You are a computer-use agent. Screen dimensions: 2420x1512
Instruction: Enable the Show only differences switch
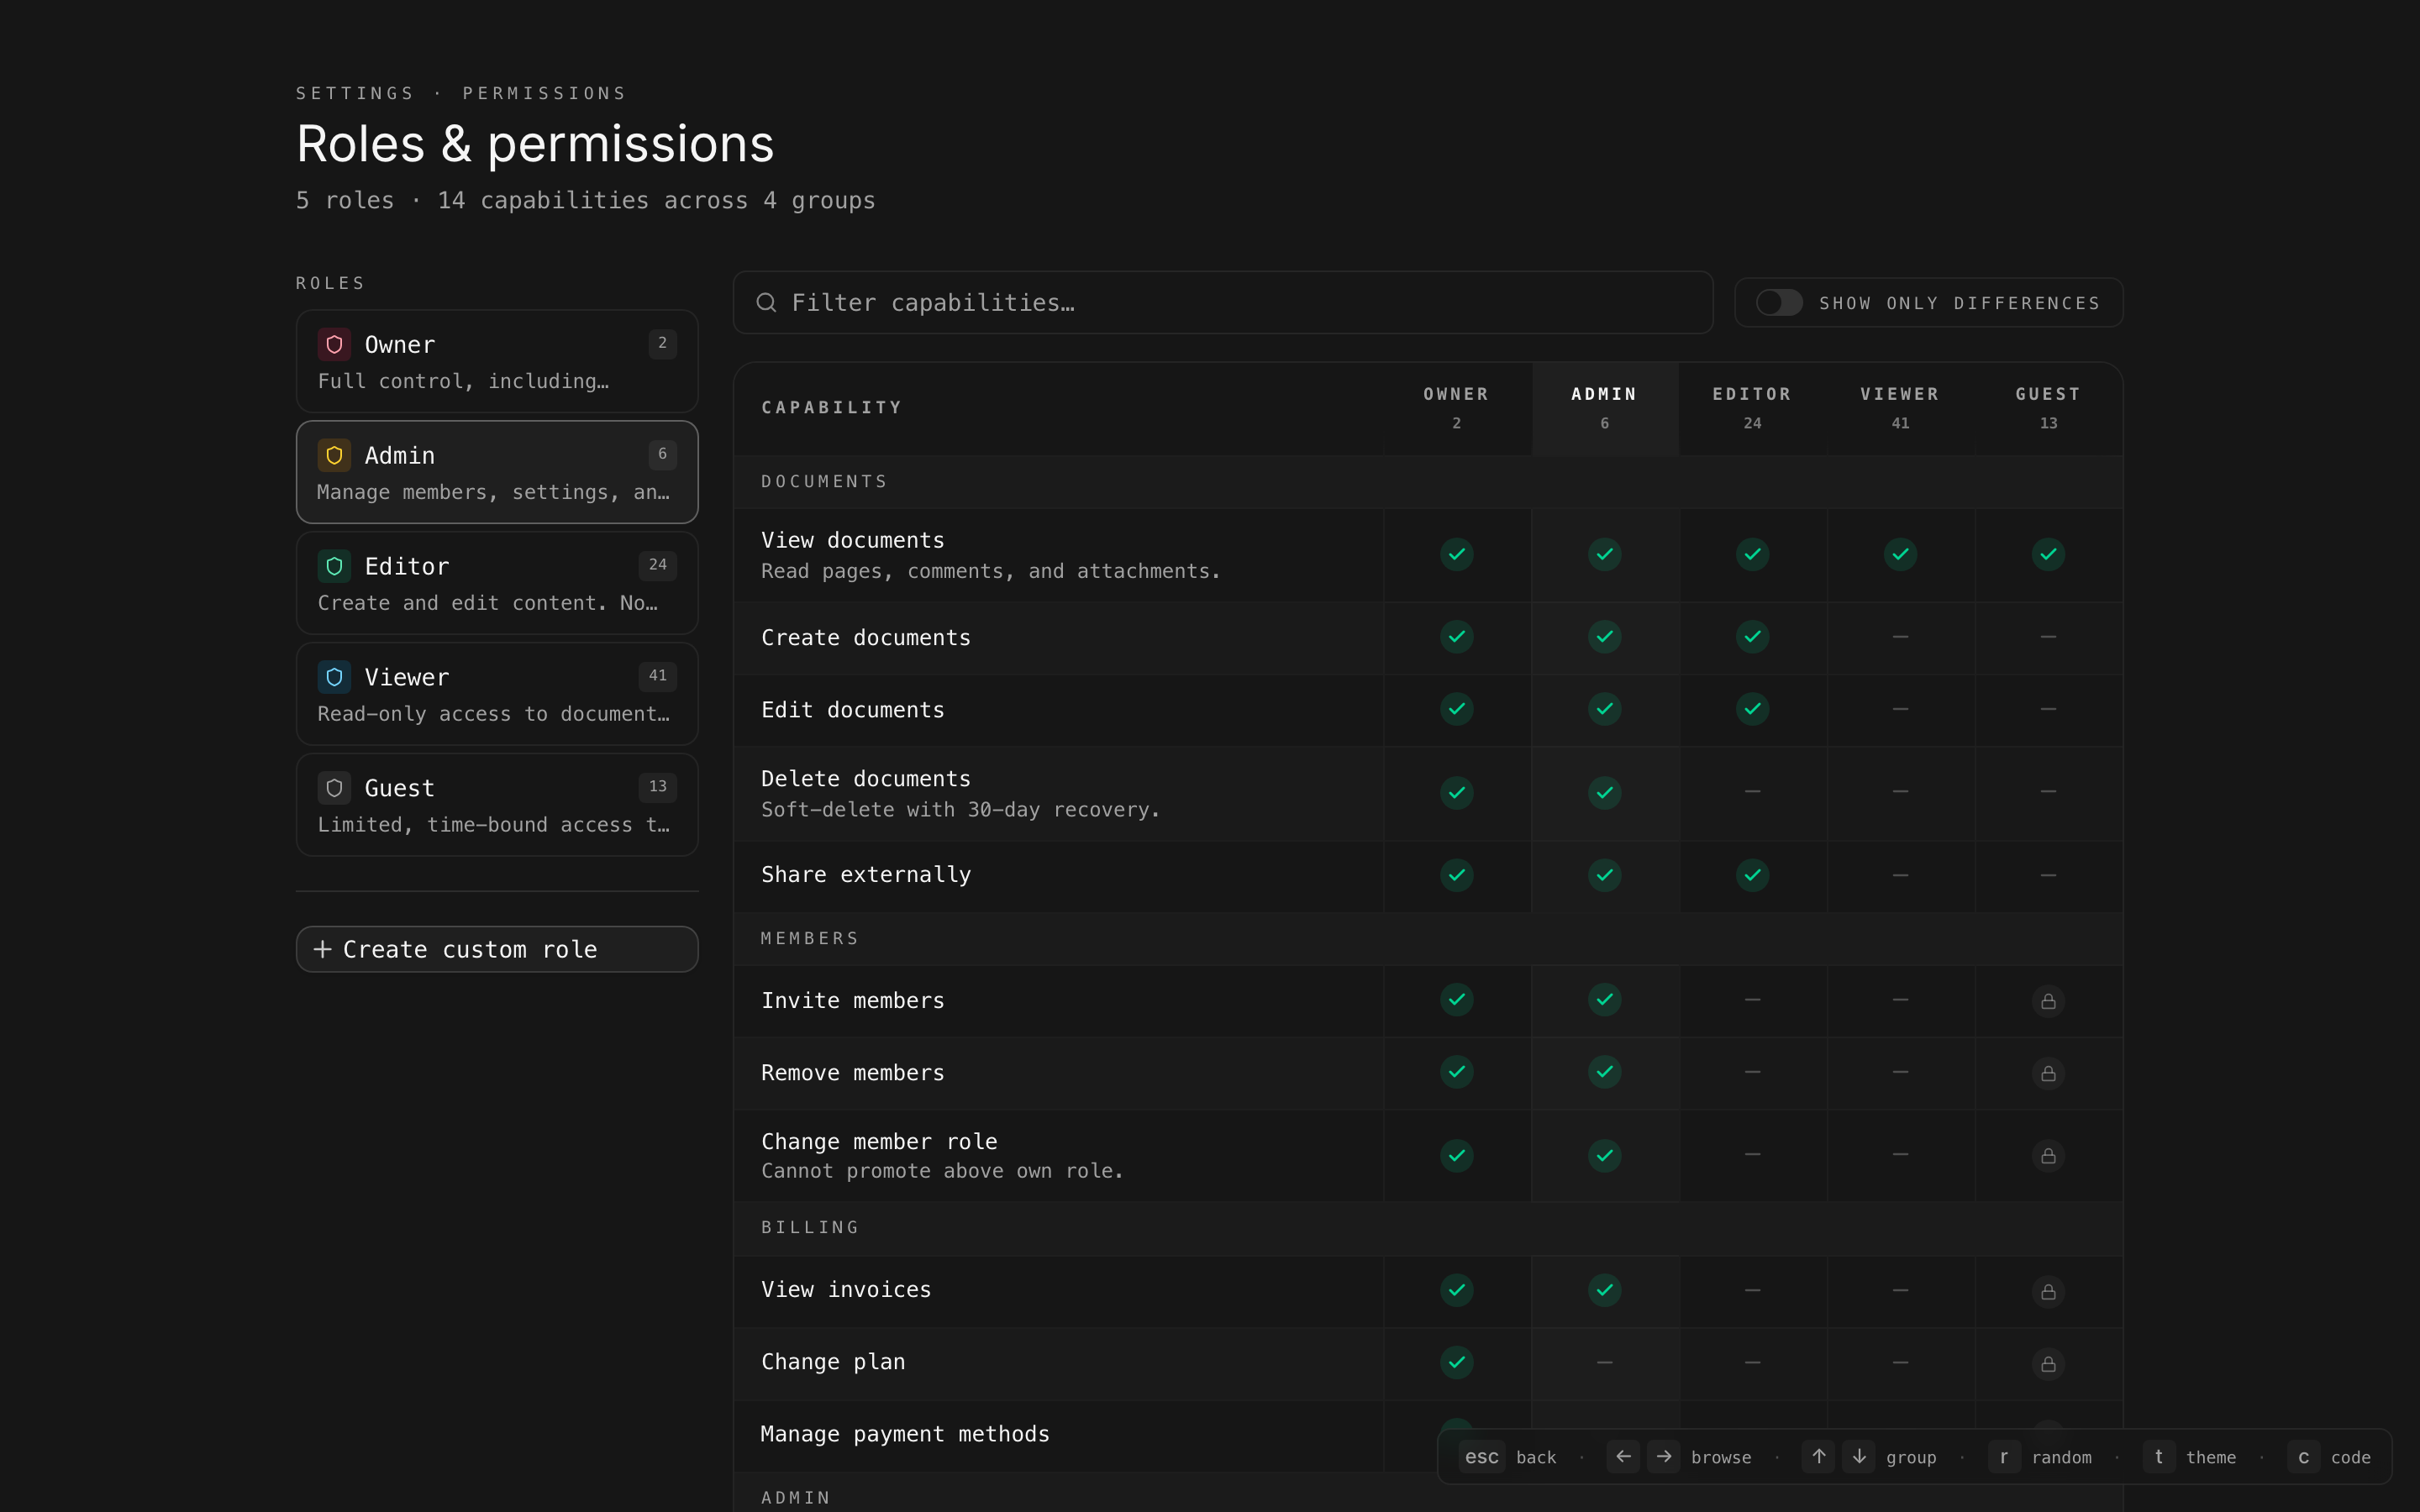[1778, 302]
